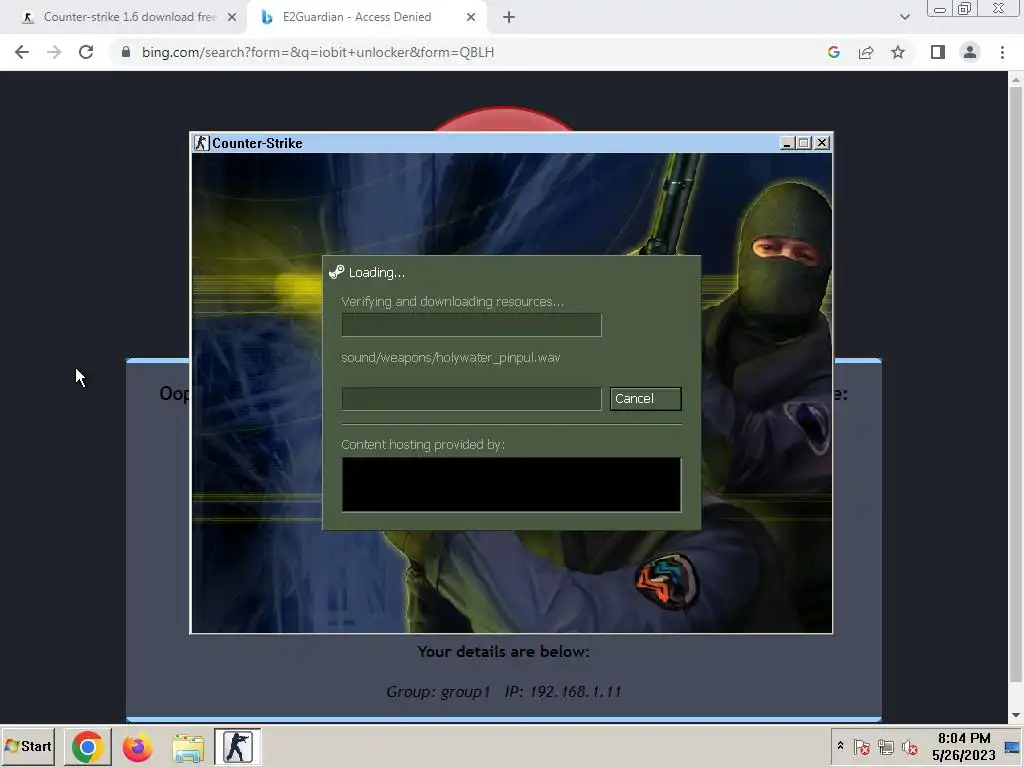Launch Firefox from the taskbar
This screenshot has height=768, width=1024.
(x=138, y=746)
